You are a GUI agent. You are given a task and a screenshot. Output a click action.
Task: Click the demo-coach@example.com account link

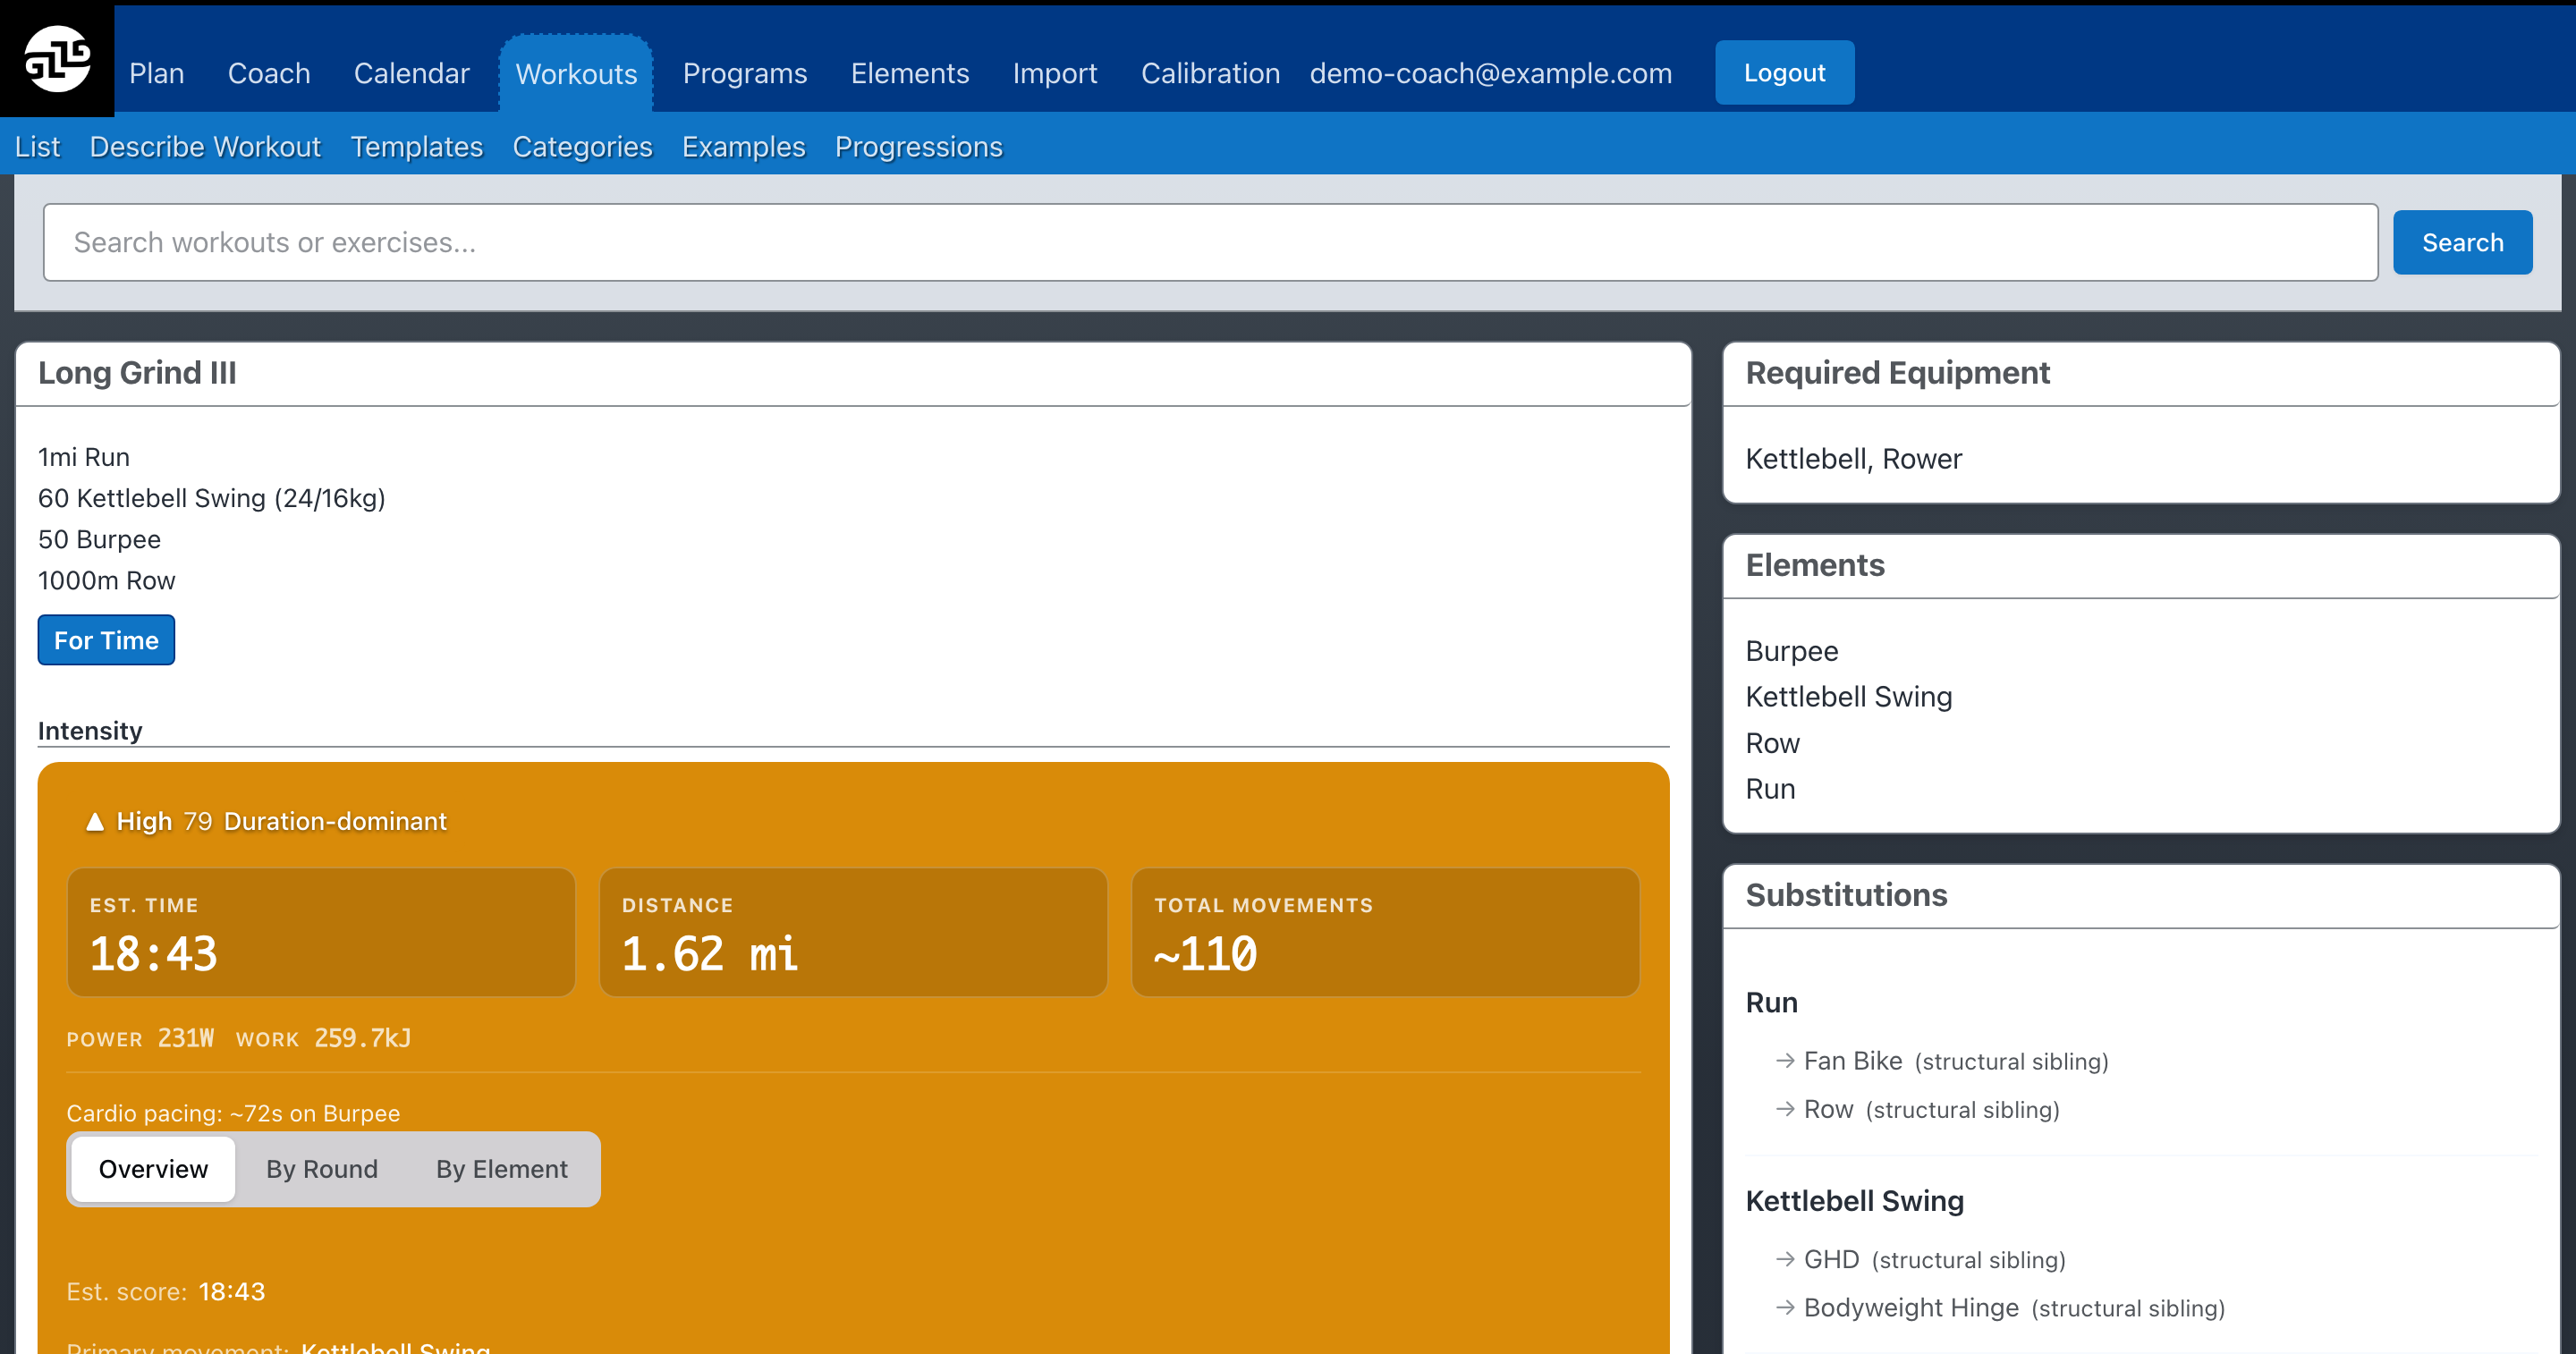[1490, 73]
